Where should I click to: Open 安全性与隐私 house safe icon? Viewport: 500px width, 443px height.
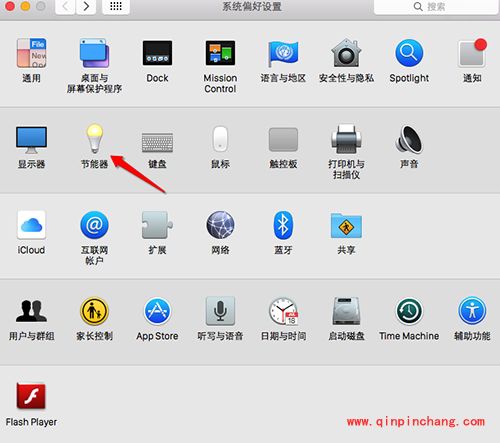[x=346, y=53]
